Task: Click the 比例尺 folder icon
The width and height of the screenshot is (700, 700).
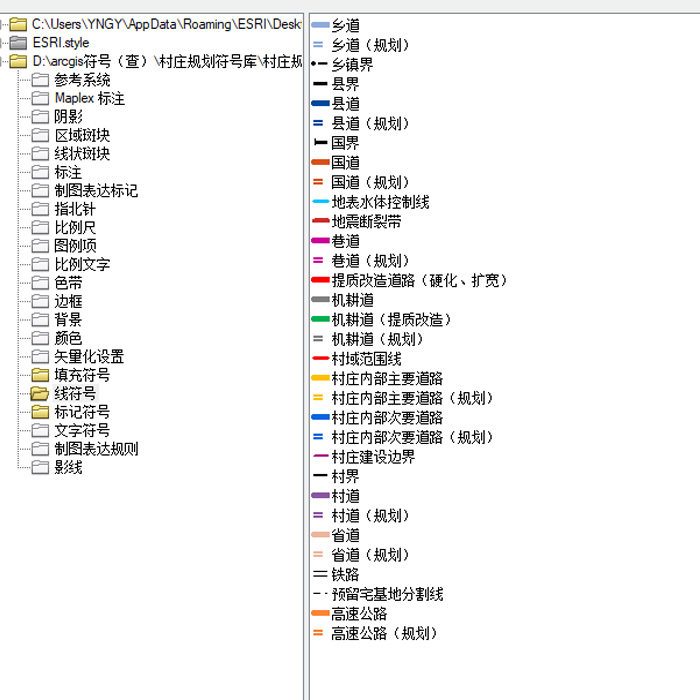Action: [x=40, y=228]
